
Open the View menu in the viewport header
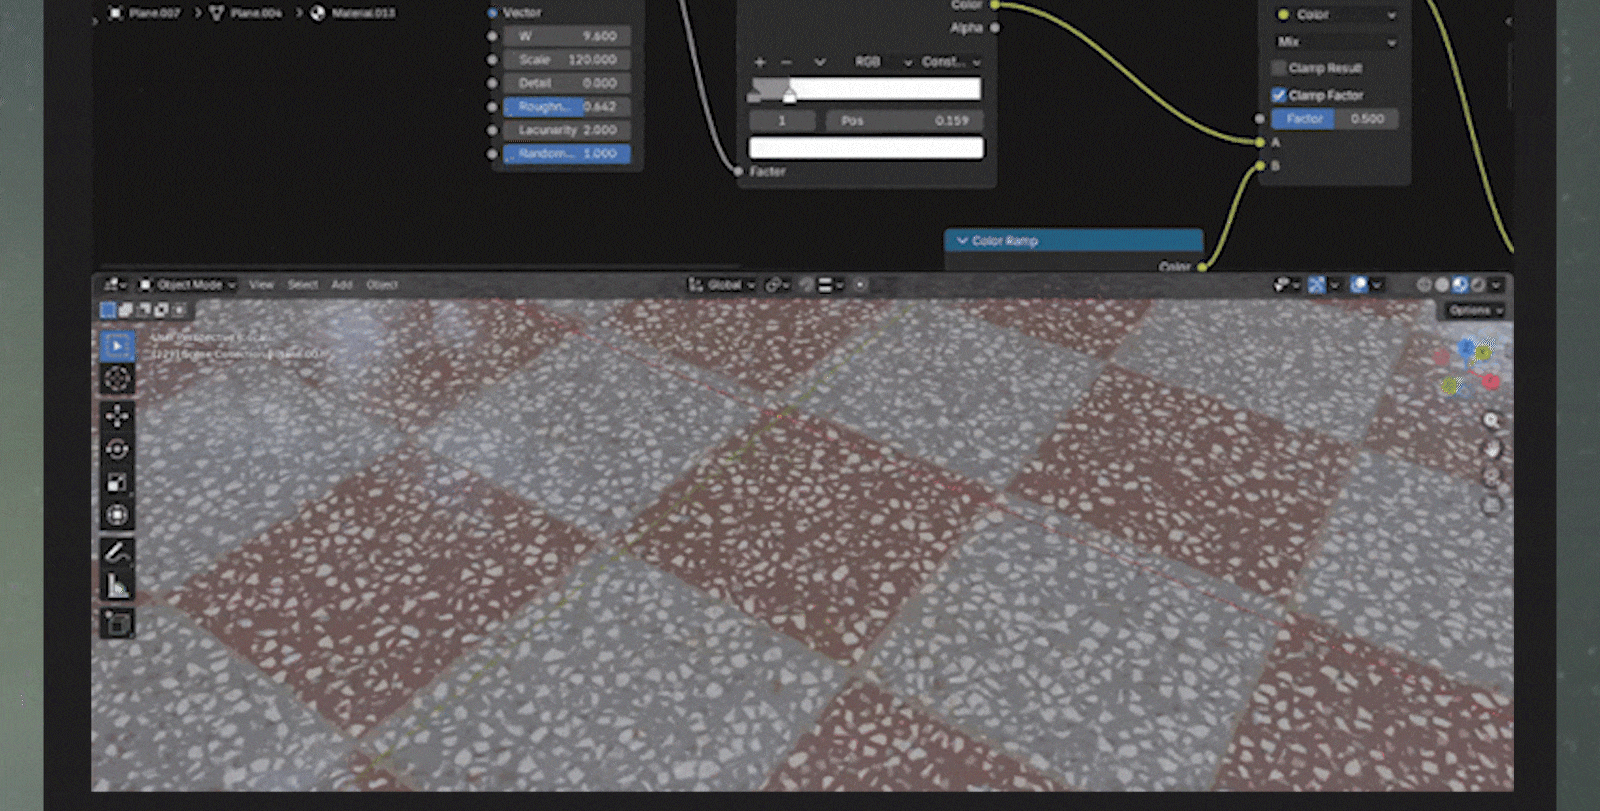tap(261, 285)
